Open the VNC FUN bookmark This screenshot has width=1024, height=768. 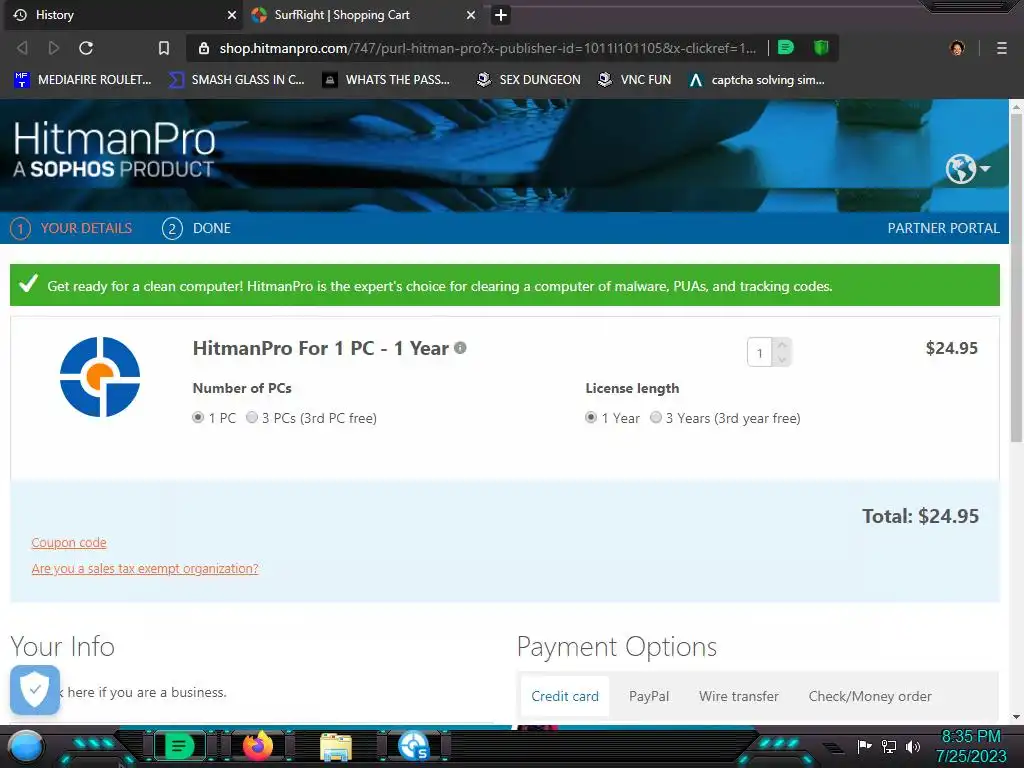click(x=635, y=80)
